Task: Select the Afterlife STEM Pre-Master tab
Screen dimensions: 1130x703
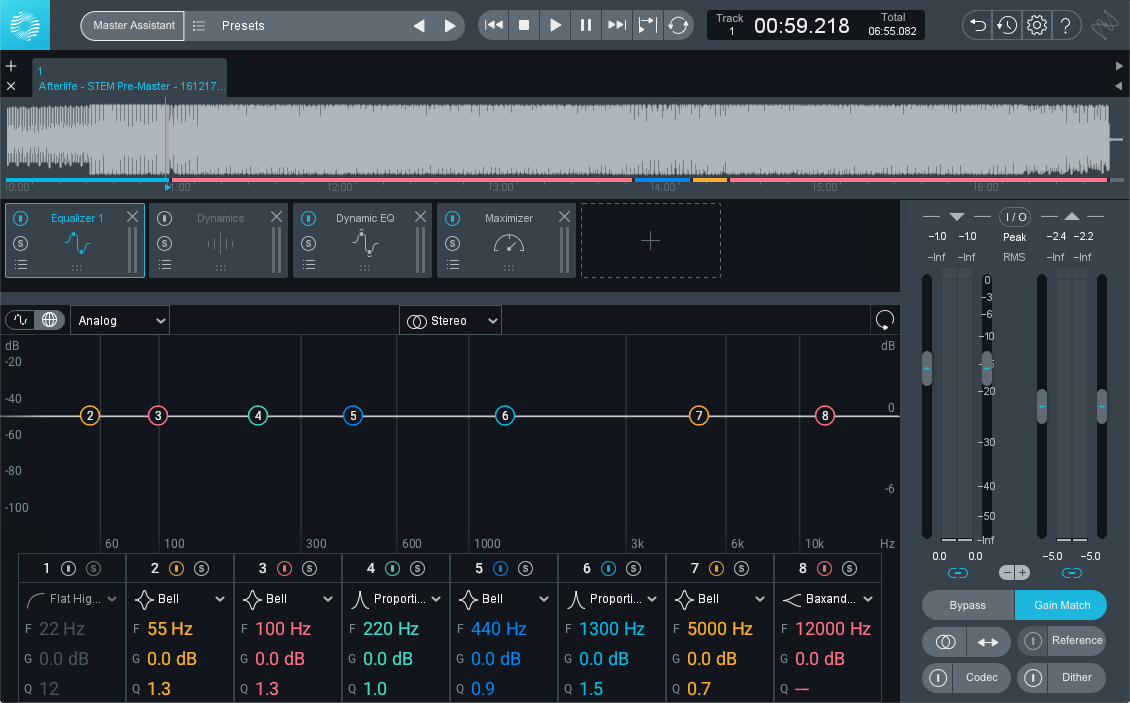Action: (130, 78)
